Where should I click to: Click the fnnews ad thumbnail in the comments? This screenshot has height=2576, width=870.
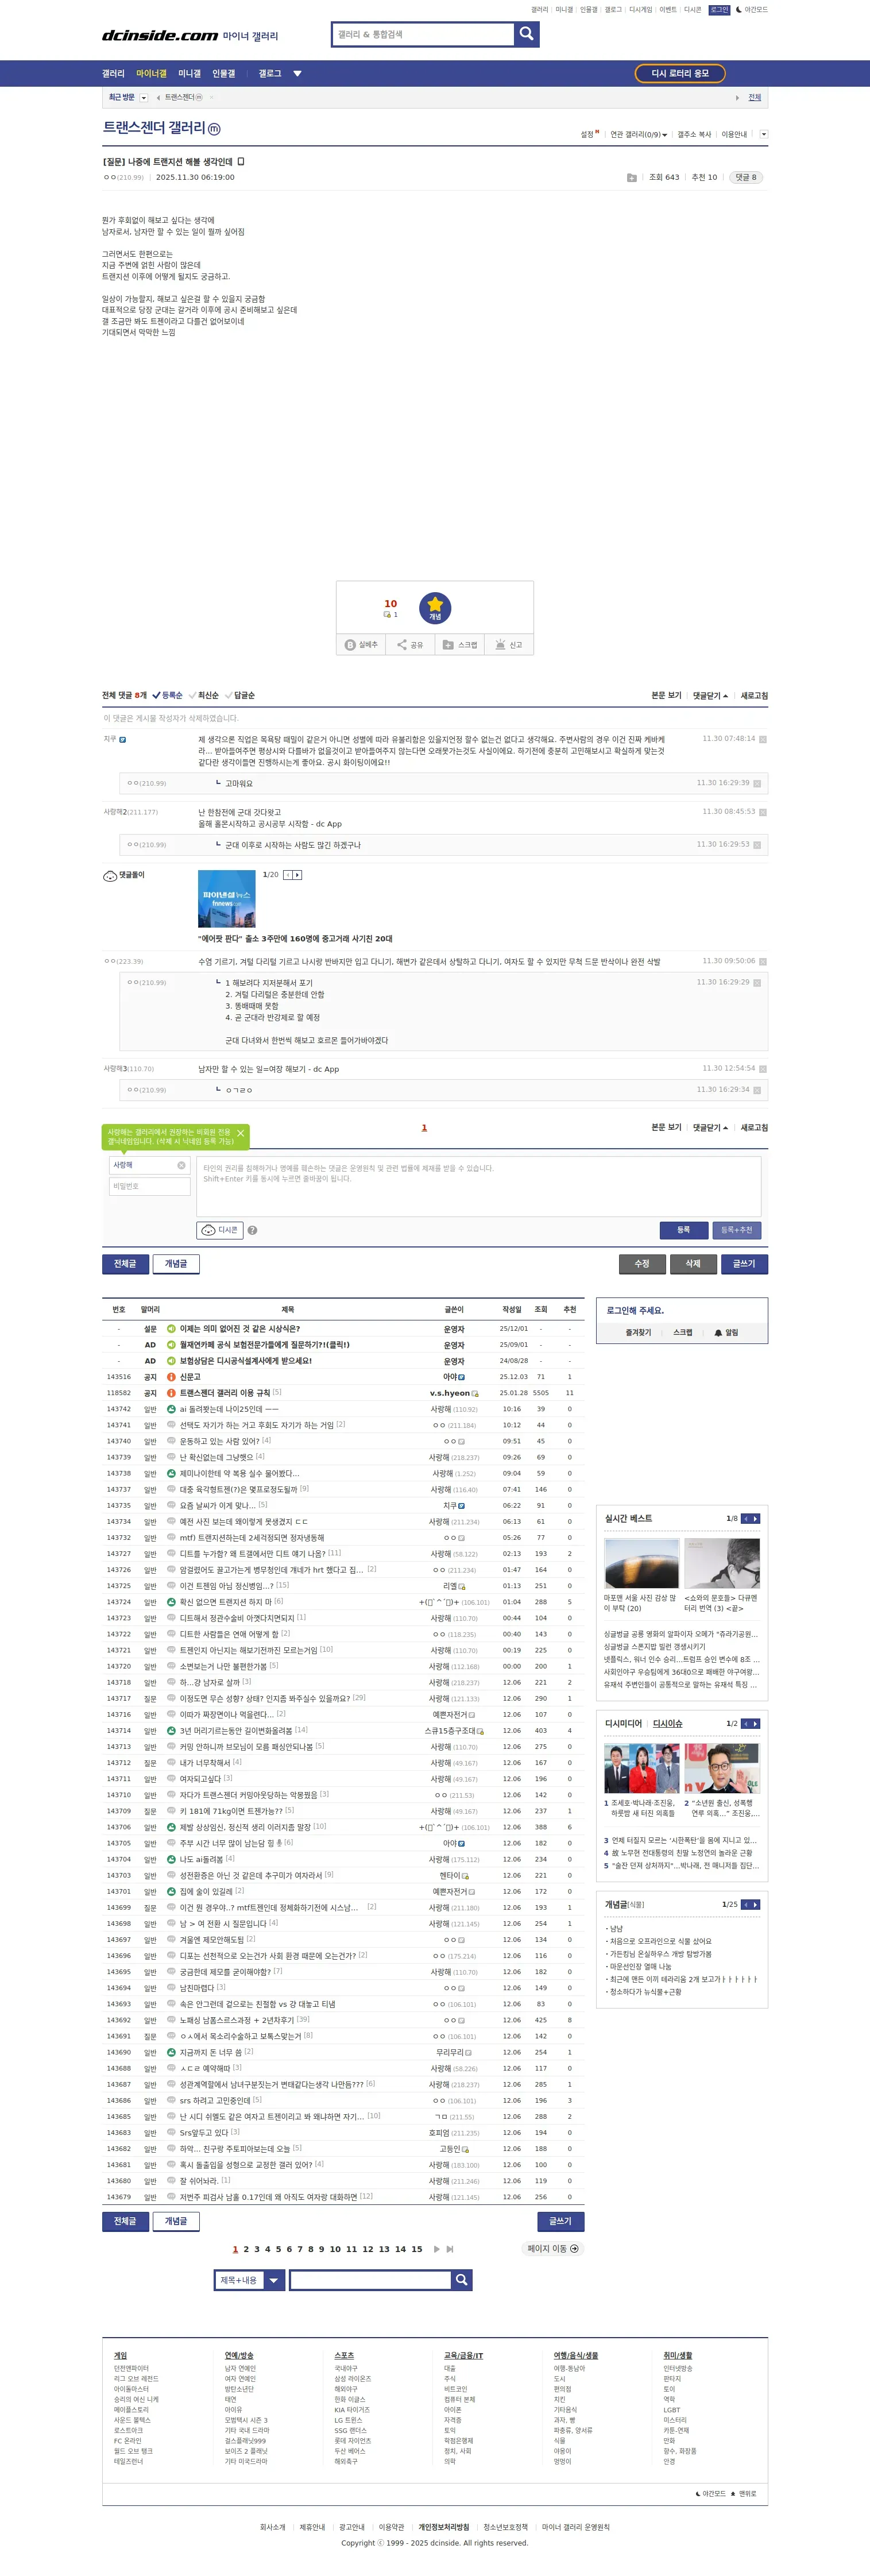pyautogui.click(x=226, y=899)
